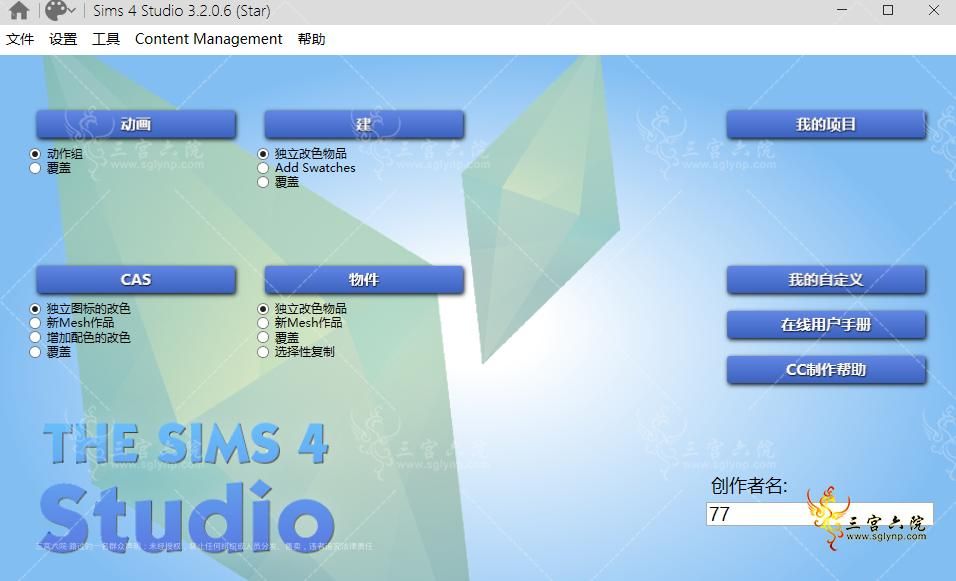Select 覆盖 under 物件
This screenshot has height=581, width=956.
point(263,337)
